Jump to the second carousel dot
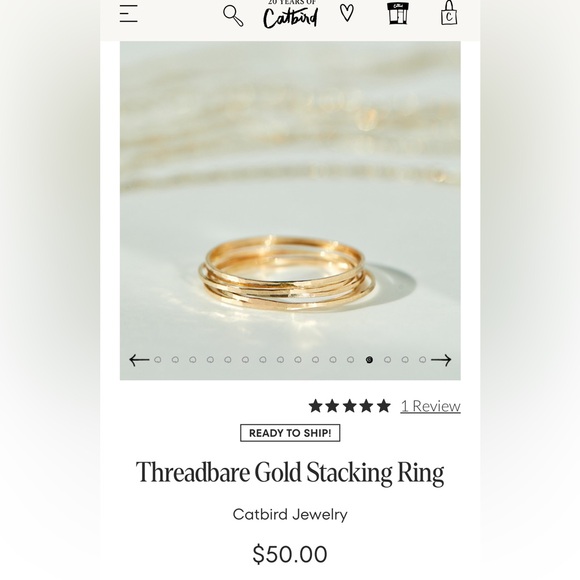 [175, 360]
